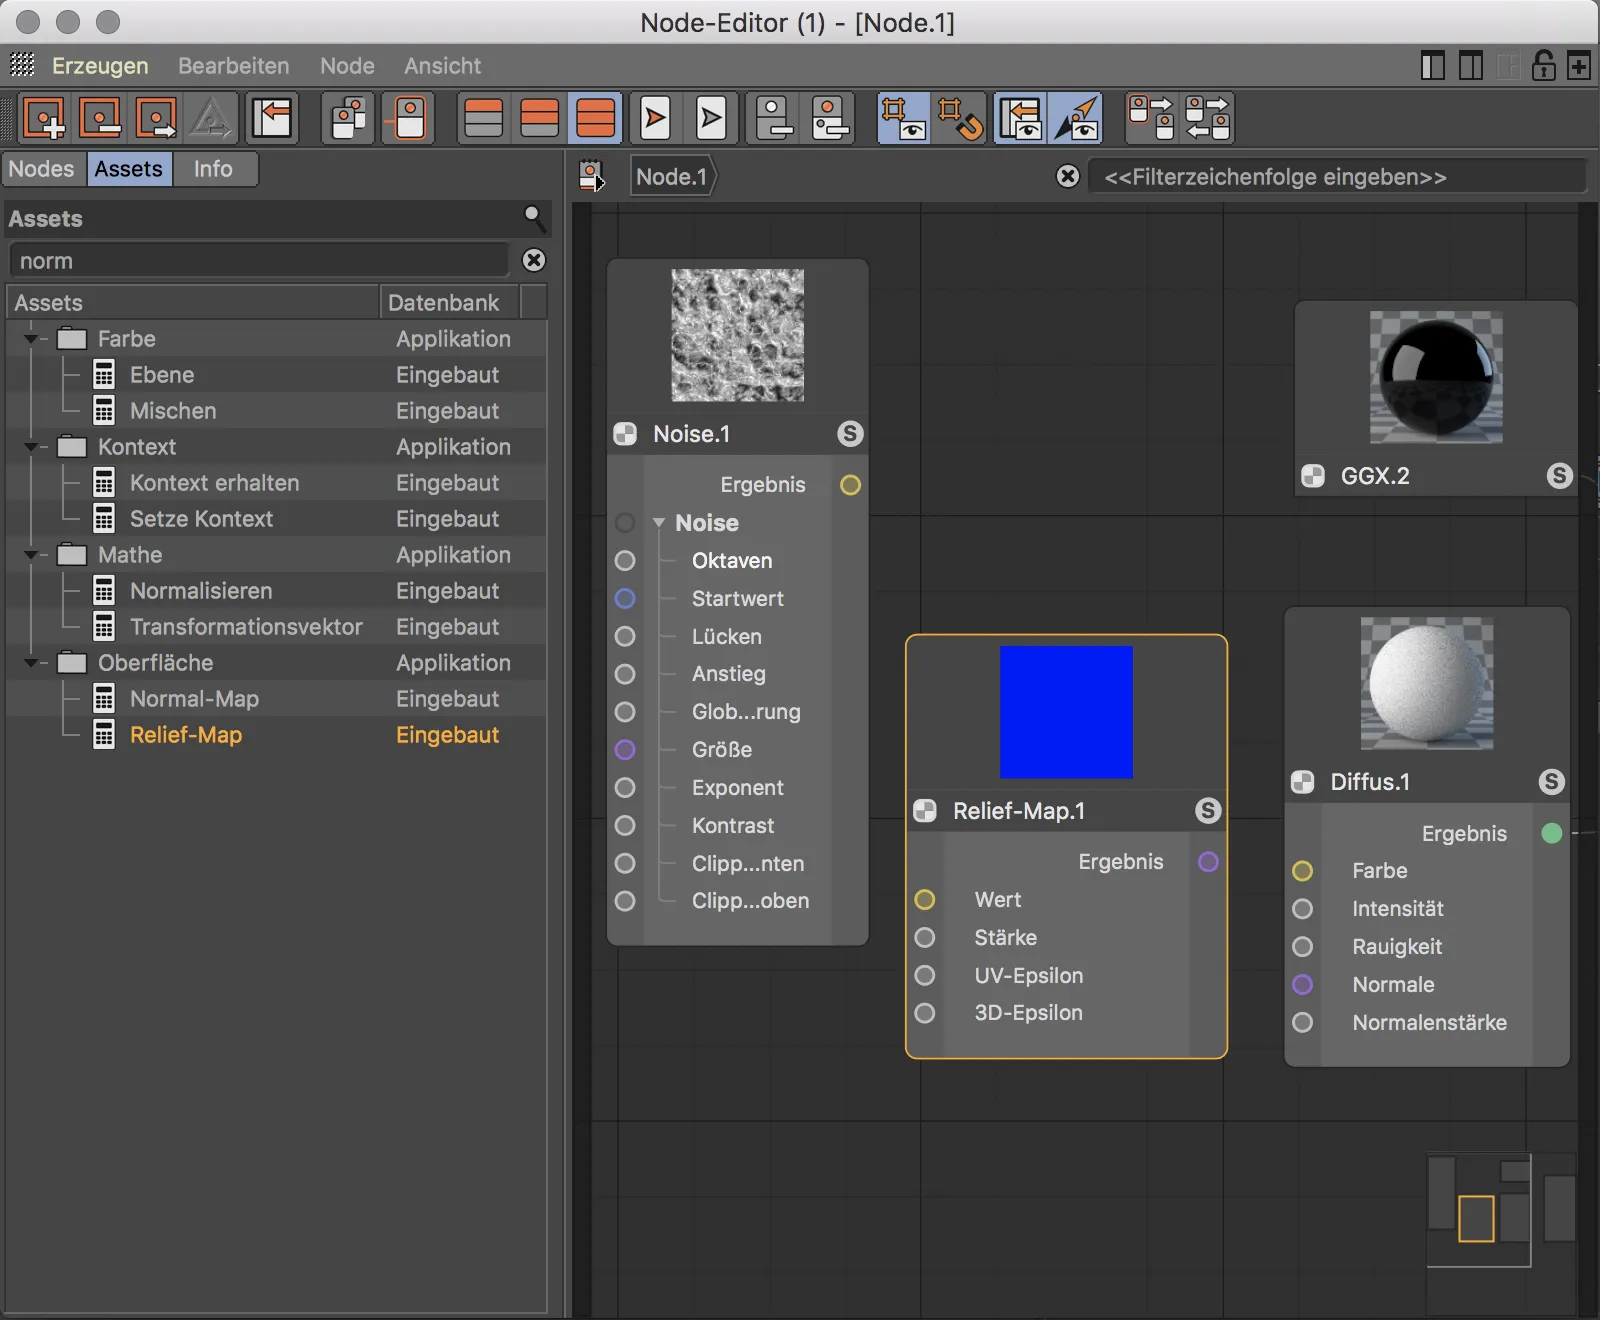Click the magnifying glass in Assets header
The height and width of the screenshot is (1320, 1600).
534,217
